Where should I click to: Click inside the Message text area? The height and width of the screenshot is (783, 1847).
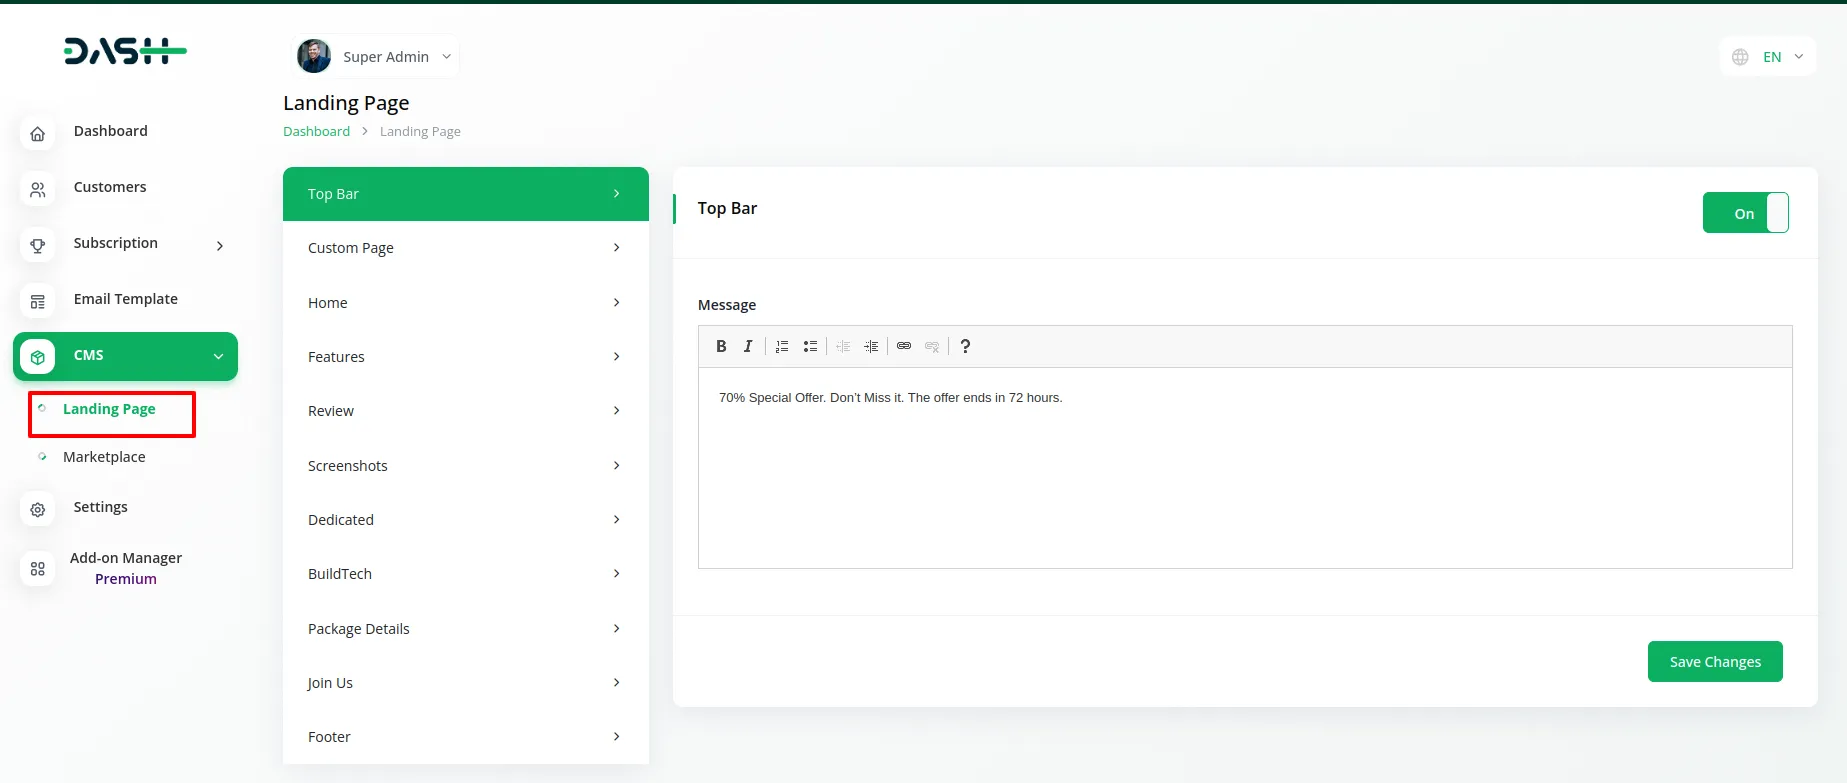click(x=1244, y=468)
